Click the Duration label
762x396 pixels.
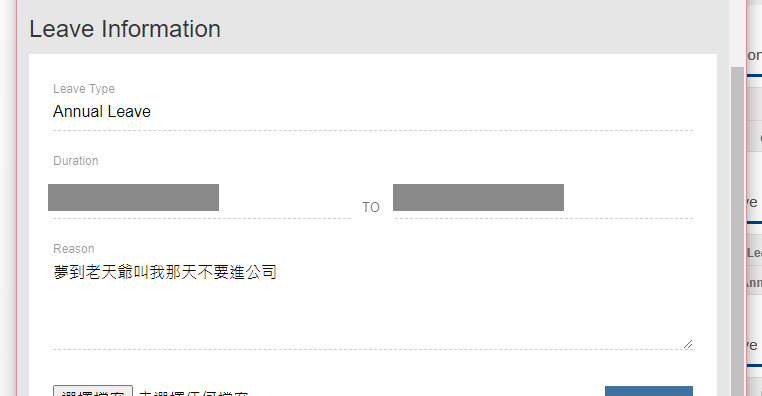click(76, 161)
